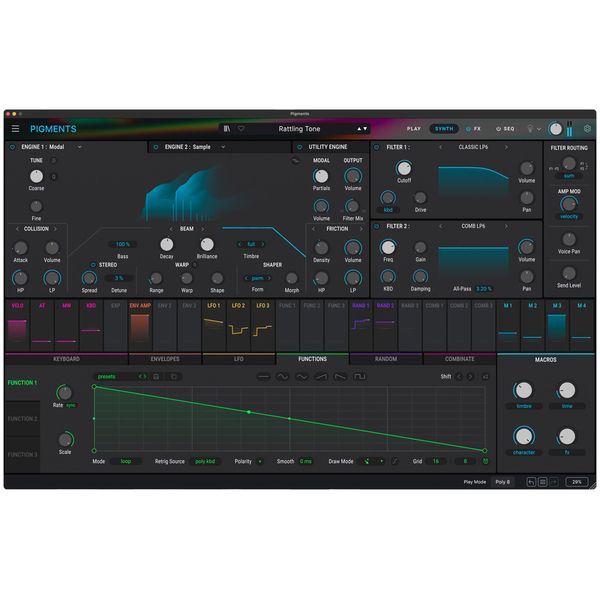
Task: Open the hamburger main menu
Action: point(15,129)
